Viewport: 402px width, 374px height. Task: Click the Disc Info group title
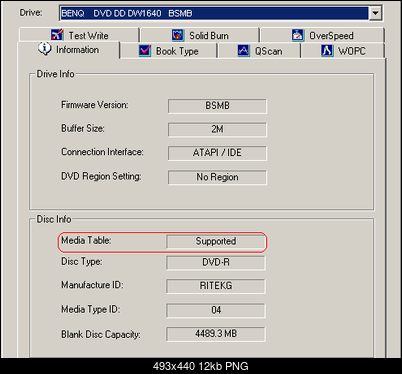tap(54, 219)
